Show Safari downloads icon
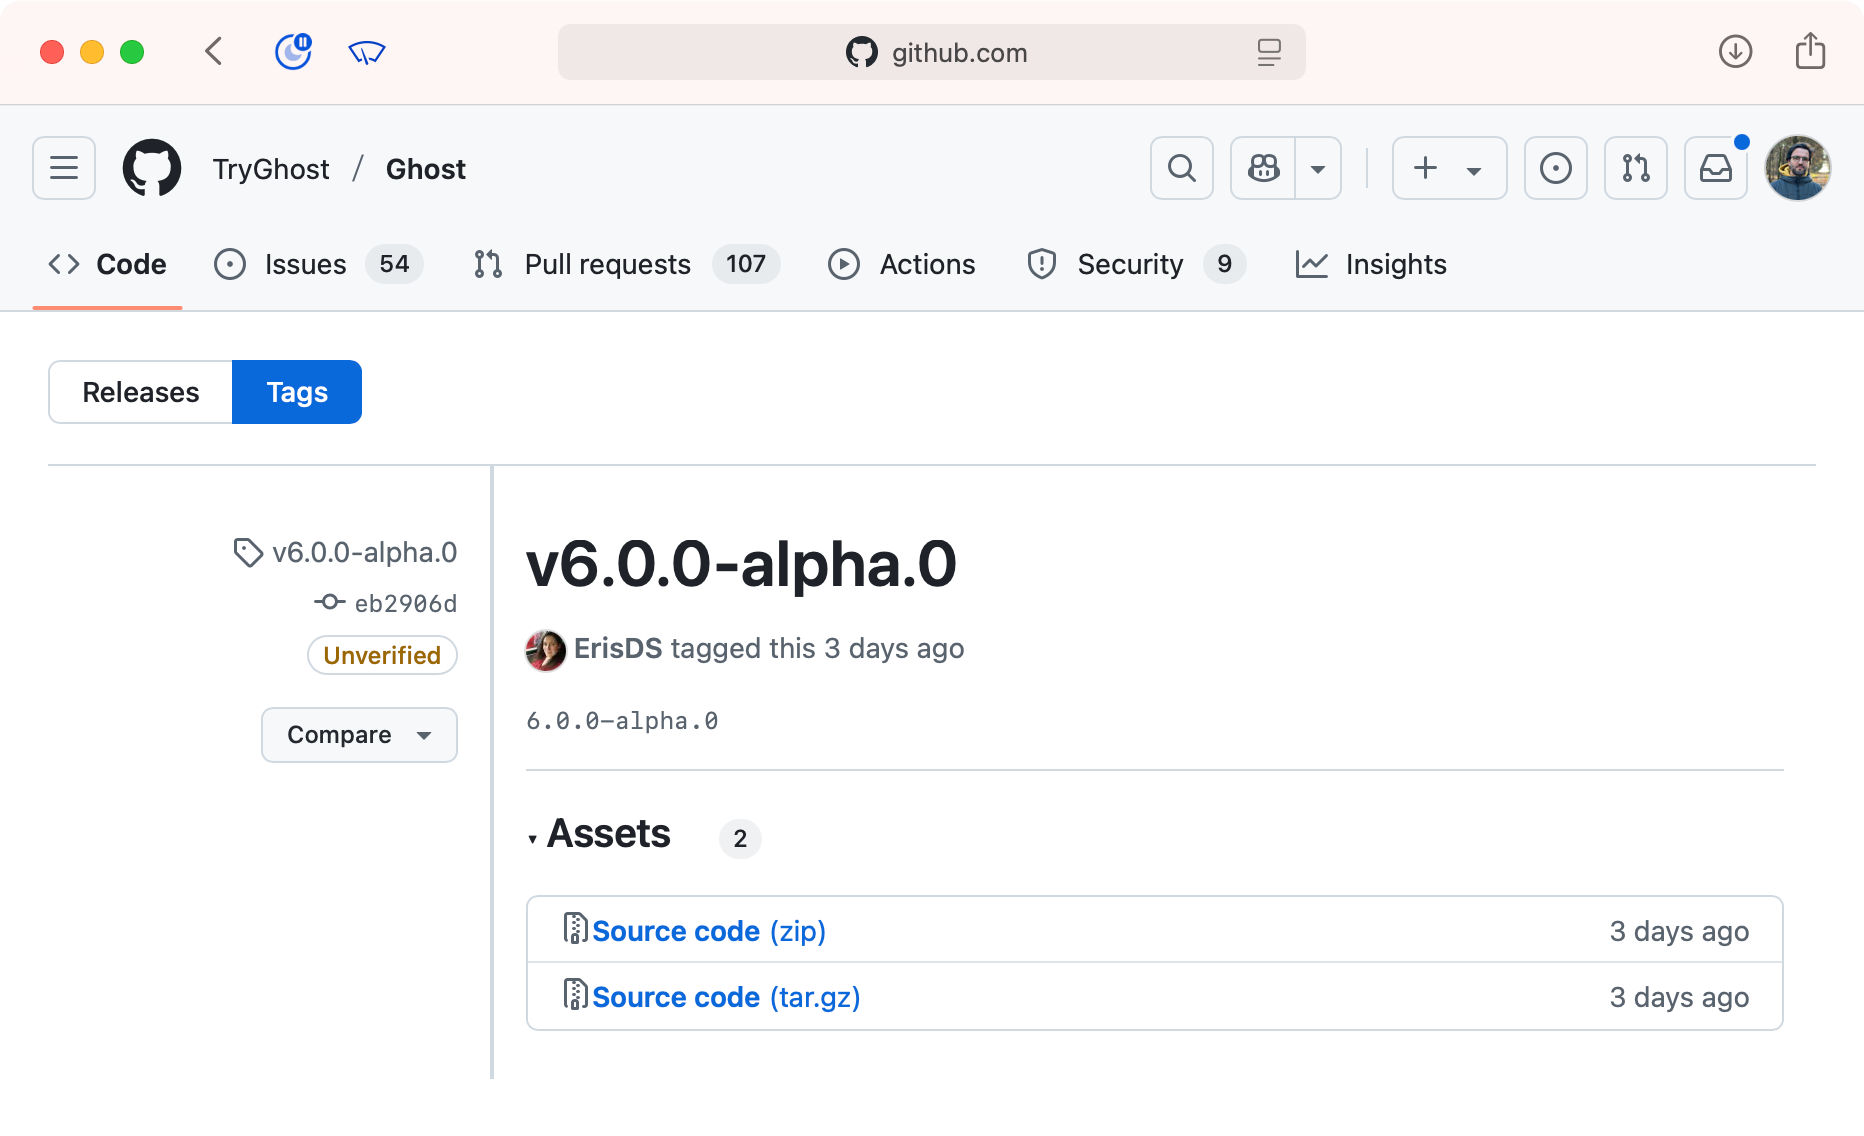The width and height of the screenshot is (1864, 1136). pyautogui.click(x=1735, y=52)
